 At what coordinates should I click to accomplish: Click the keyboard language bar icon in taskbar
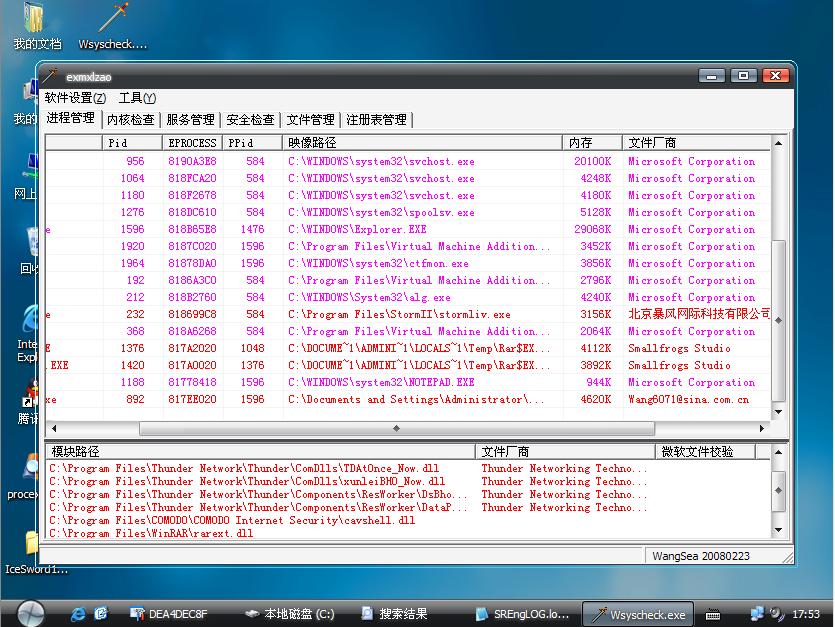(713, 615)
